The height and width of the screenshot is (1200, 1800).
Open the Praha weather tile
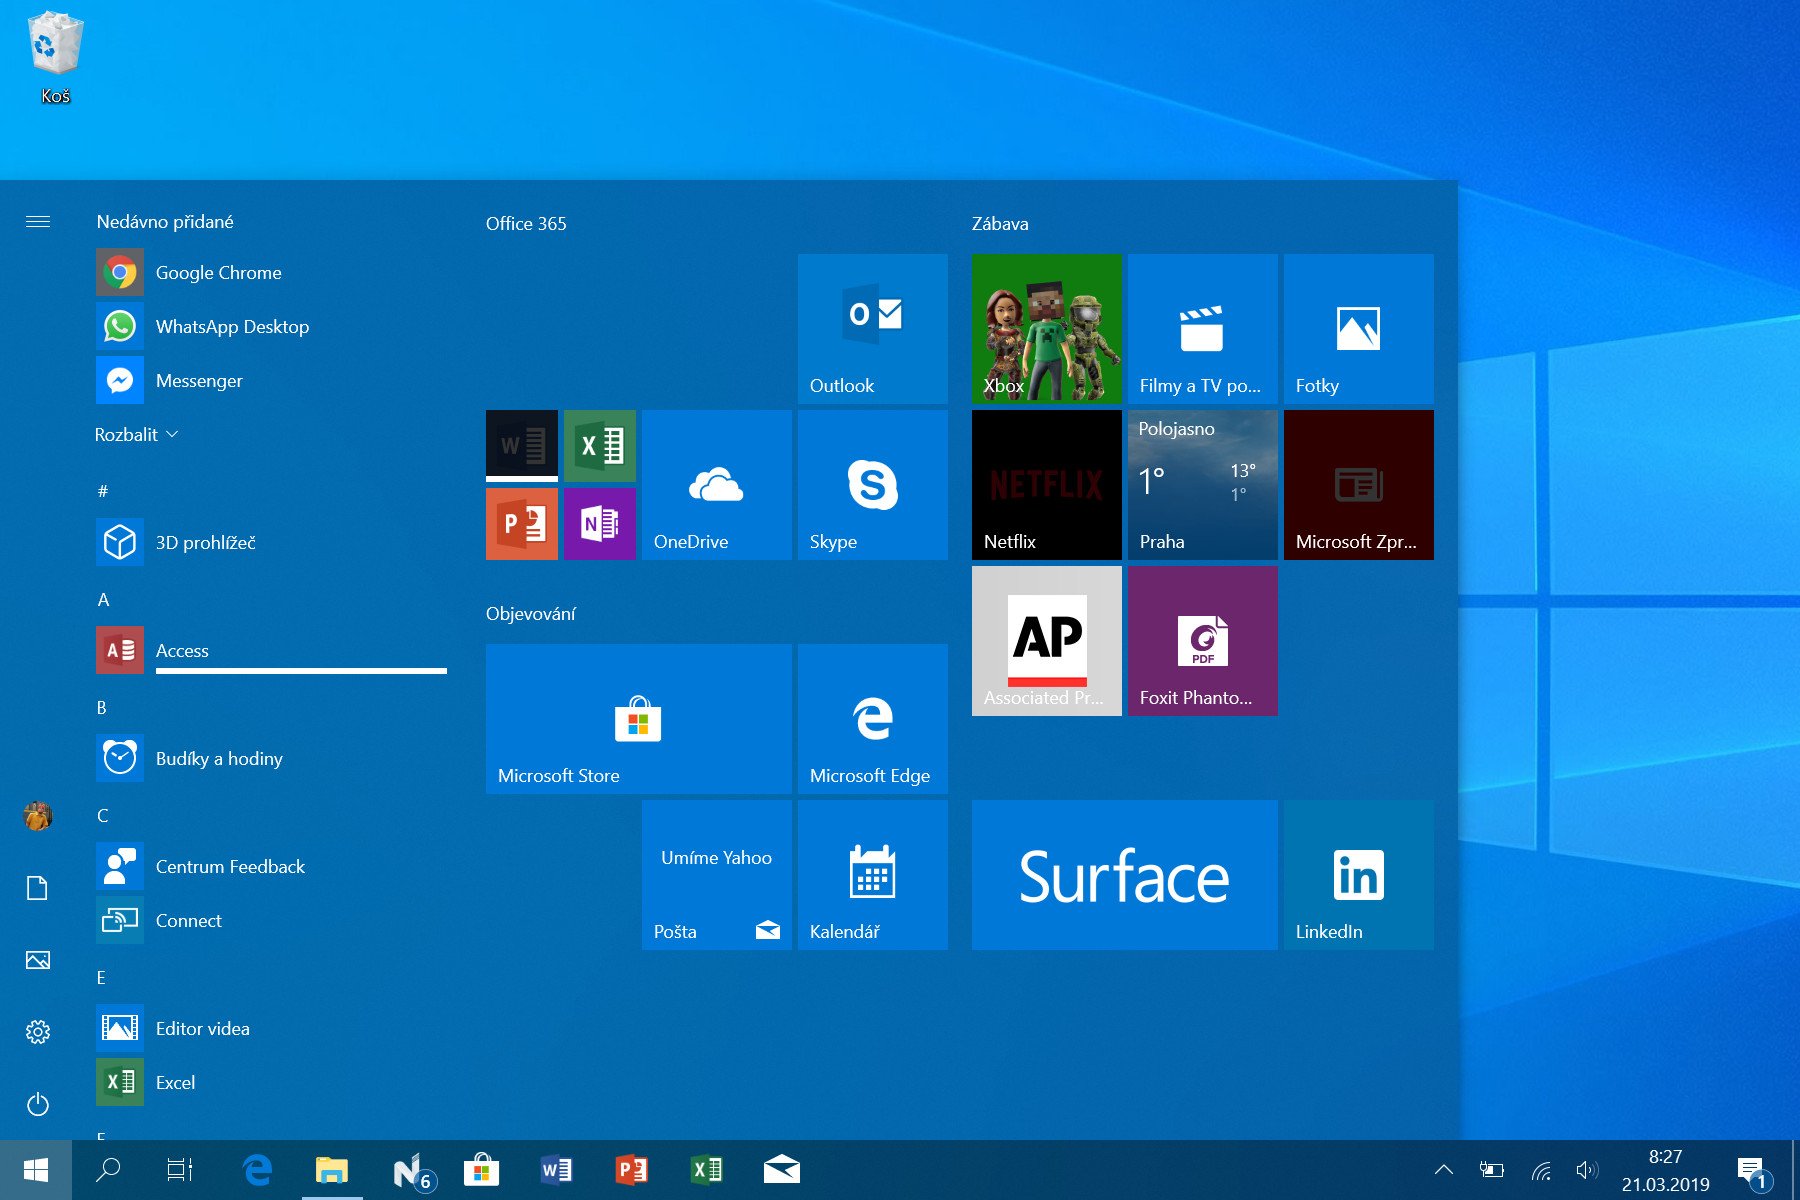pos(1202,484)
